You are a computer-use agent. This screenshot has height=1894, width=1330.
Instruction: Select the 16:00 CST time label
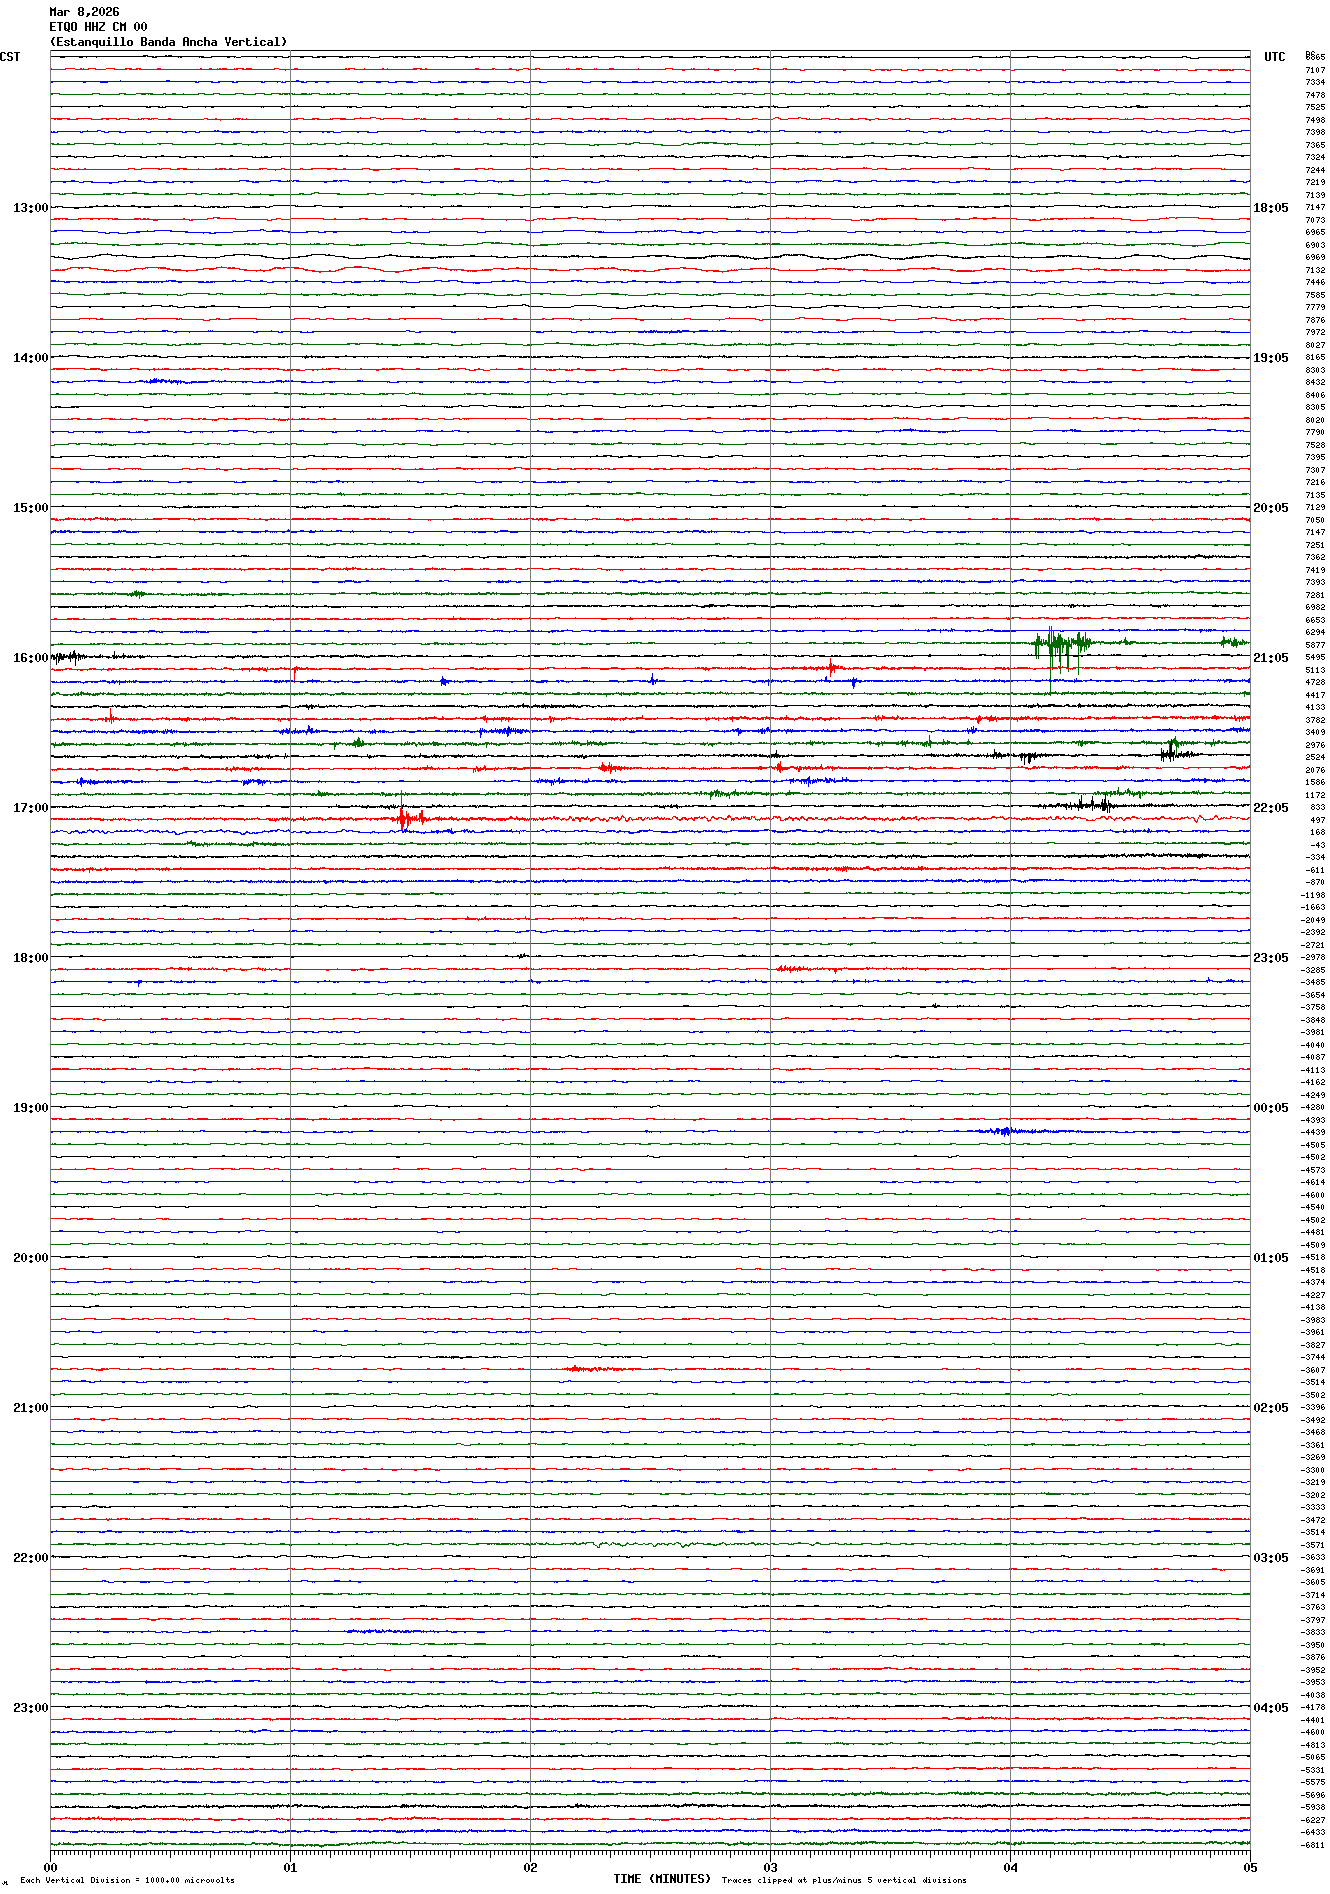click(30, 658)
